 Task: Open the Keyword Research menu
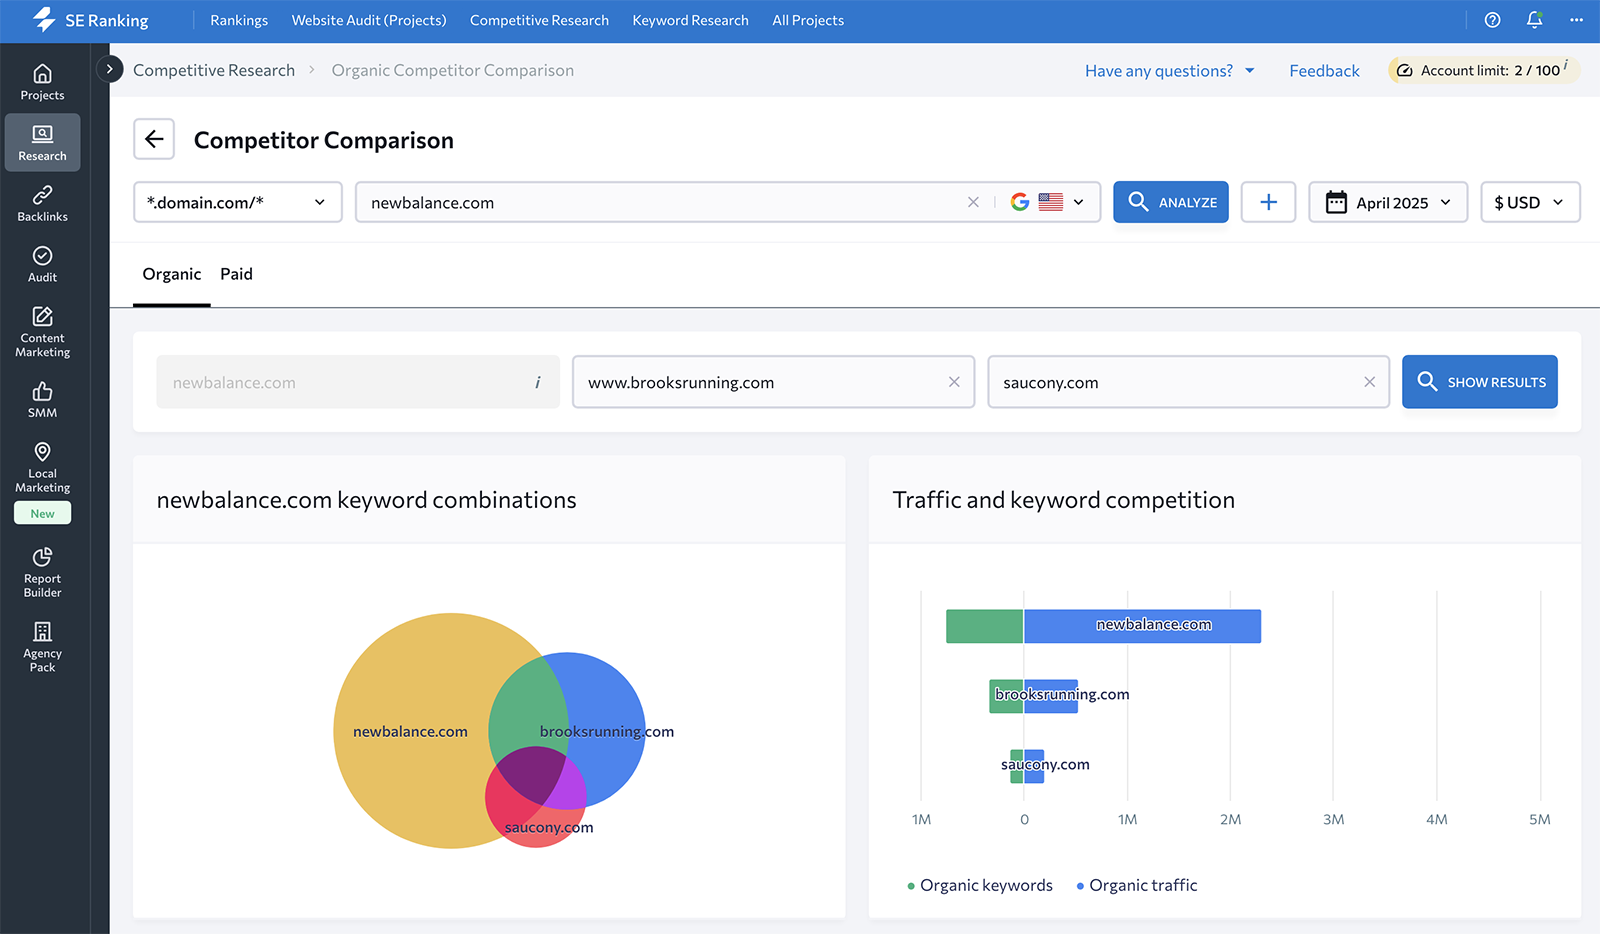690,20
